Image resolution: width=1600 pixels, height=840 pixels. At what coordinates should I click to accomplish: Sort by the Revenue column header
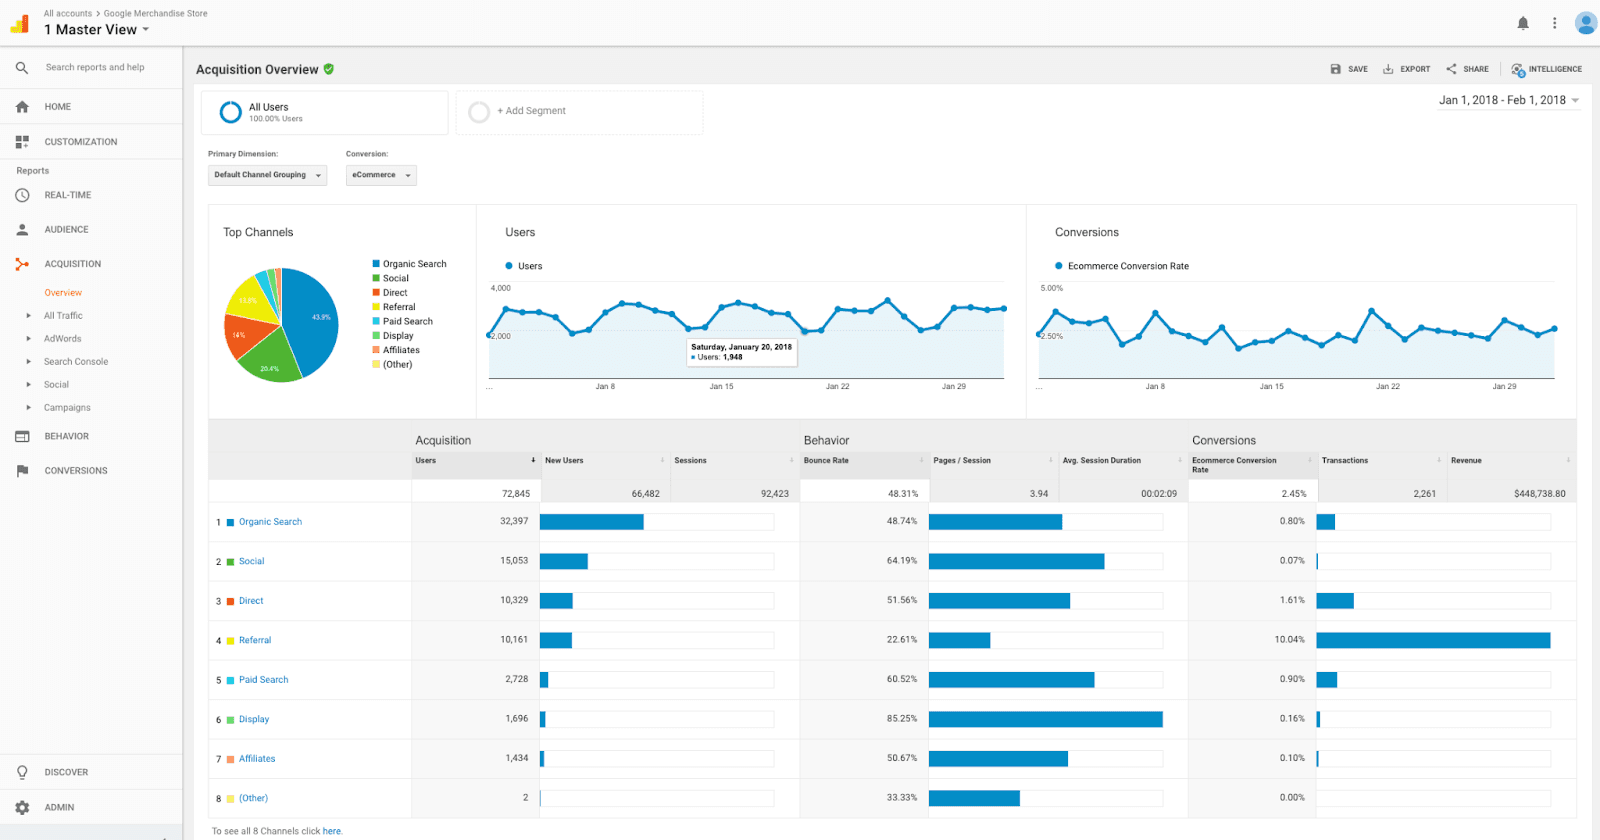(x=1466, y=461)
